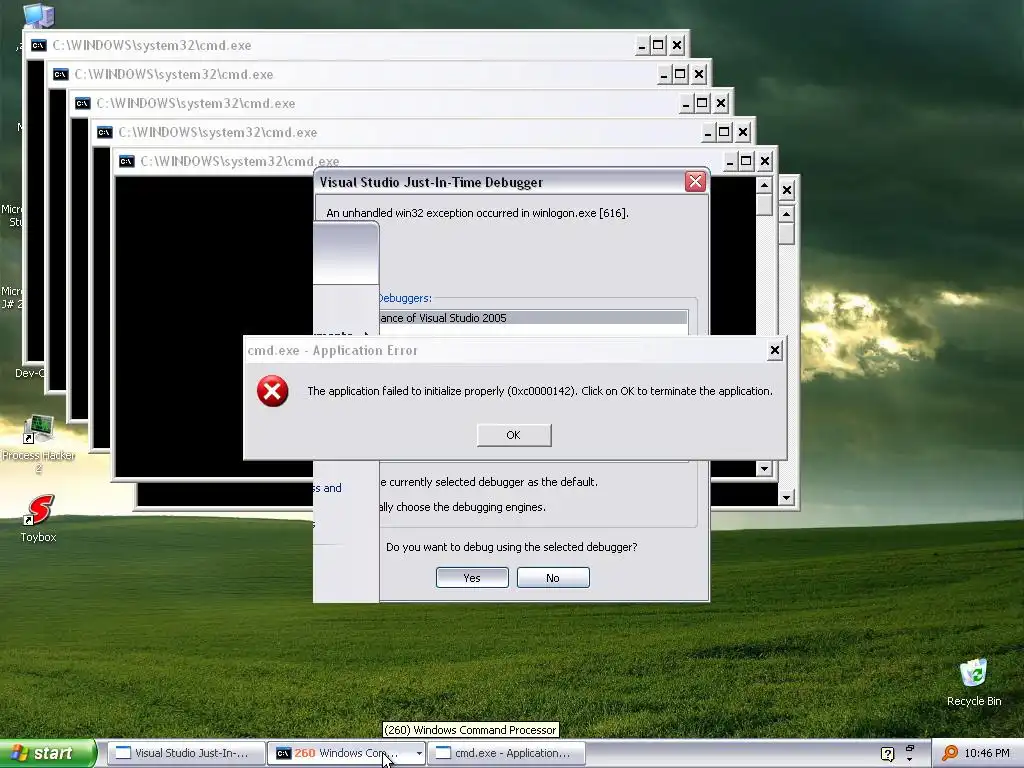The width and height of the screenshot is (1024, 768).
Task: Minimize the third-from-back cmd.exe window
Action: point(686,103)
